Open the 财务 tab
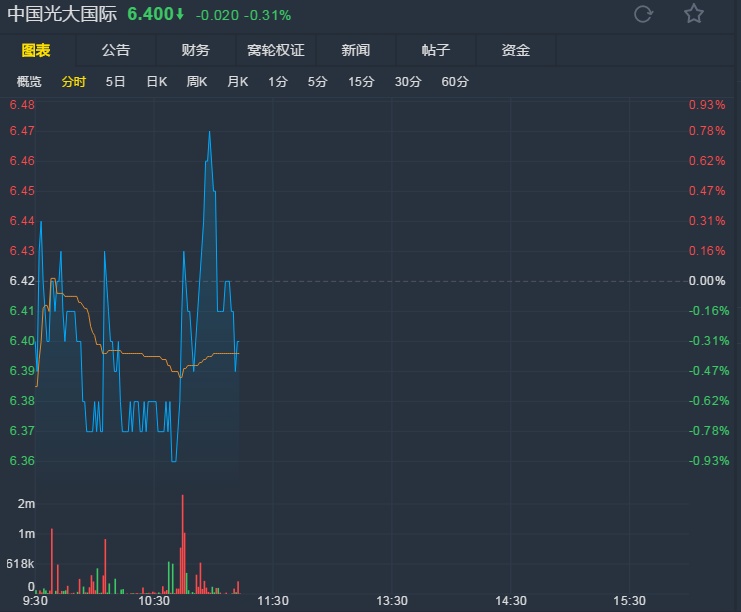The width and height of the screenshot is (741, 612). [196, 50]
